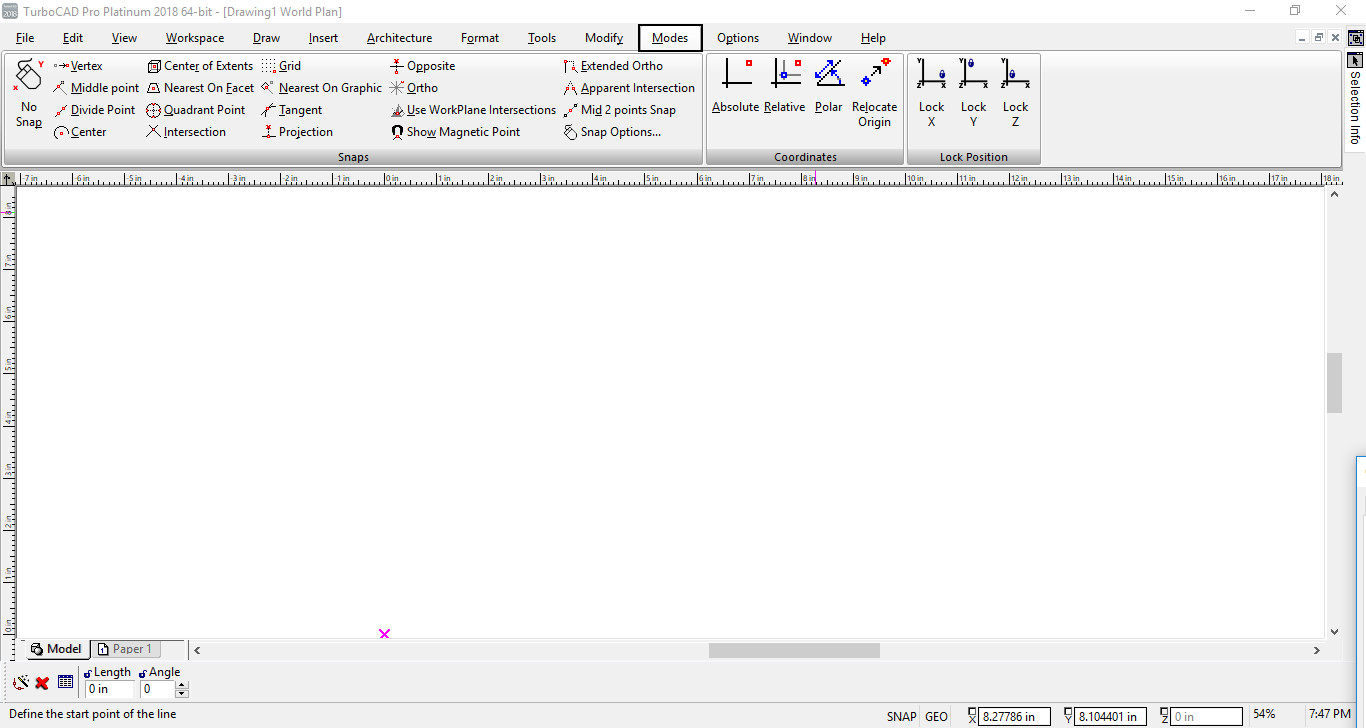This screenshot has height=728, width=1366.
Task: Open Snap Options dialog
Action: click(x=612, y=132)
